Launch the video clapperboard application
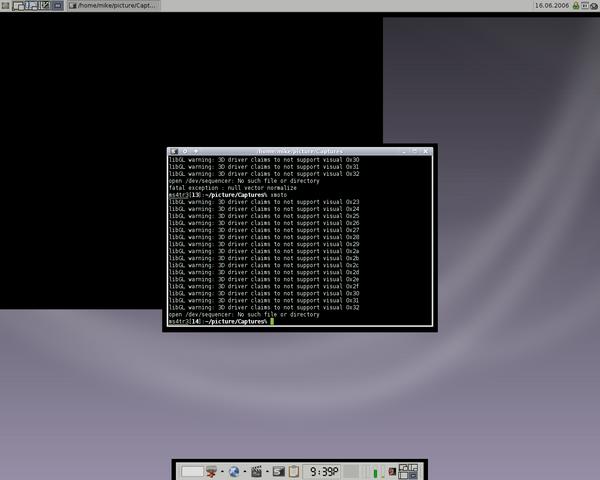The image size is (600, 480). pyautogui.click(x=258, y=471)
